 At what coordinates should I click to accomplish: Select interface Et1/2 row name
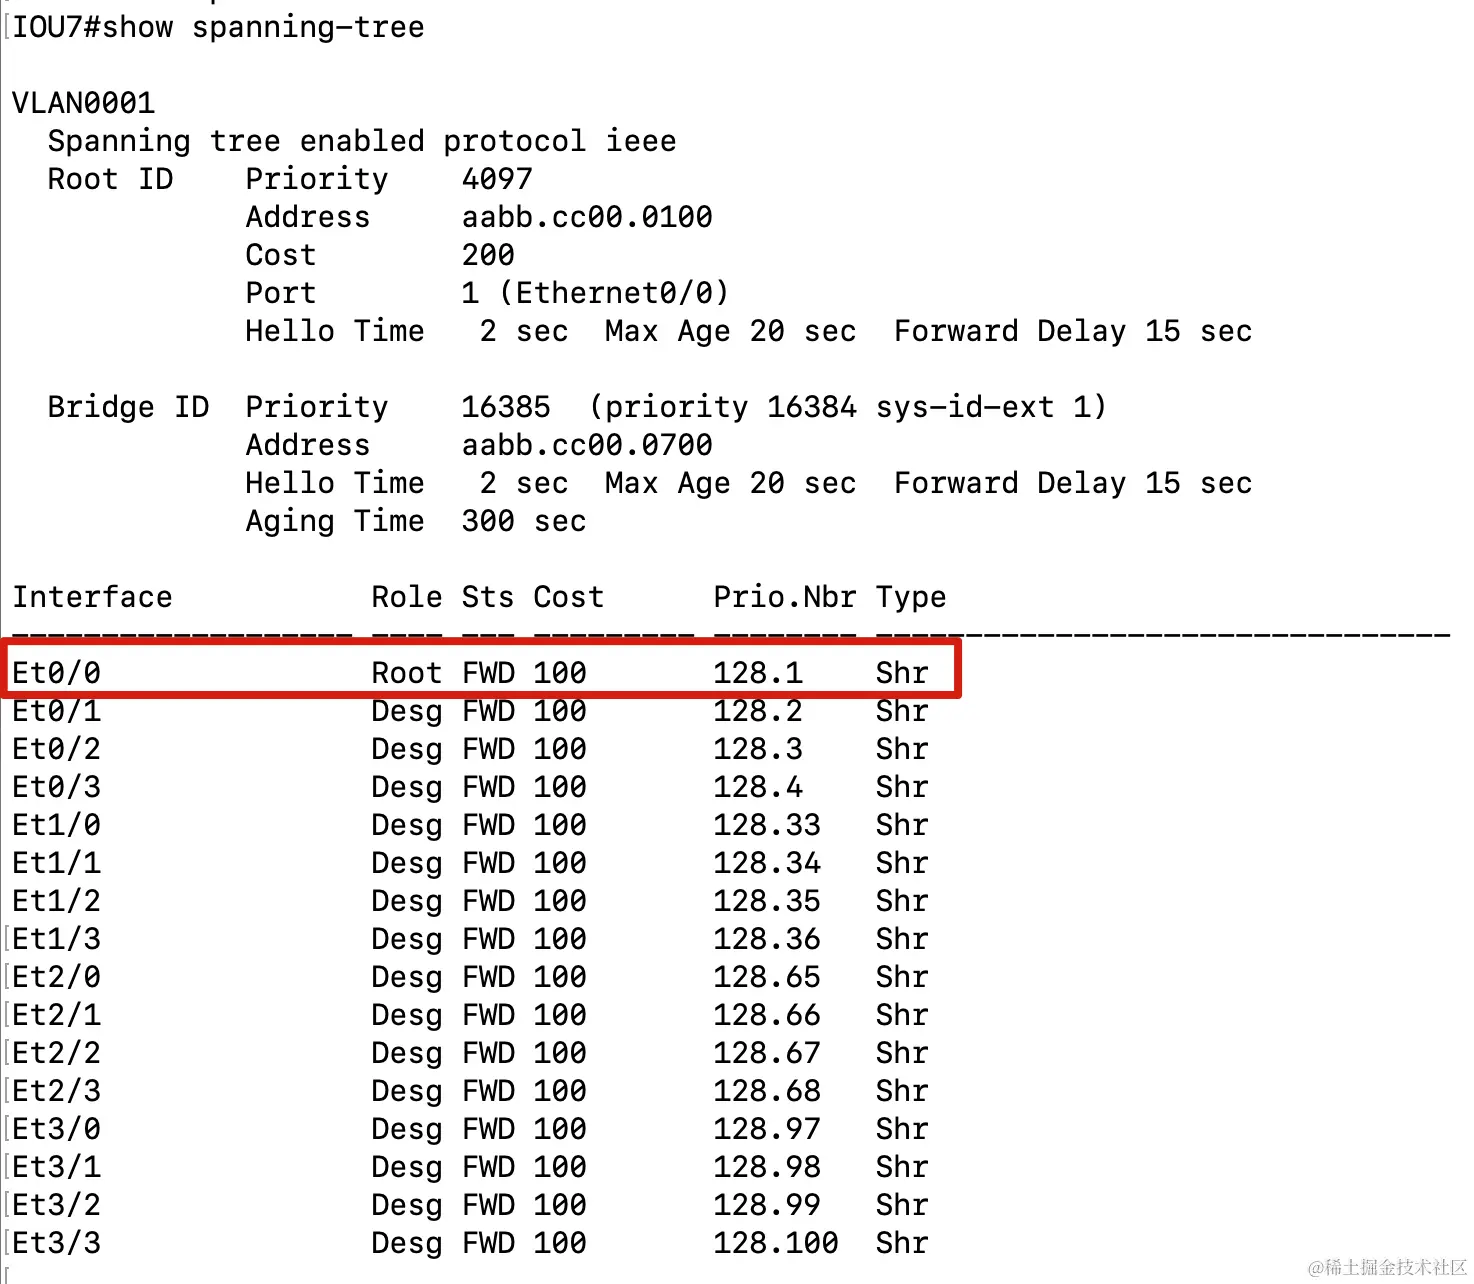[x=56, y=901]
